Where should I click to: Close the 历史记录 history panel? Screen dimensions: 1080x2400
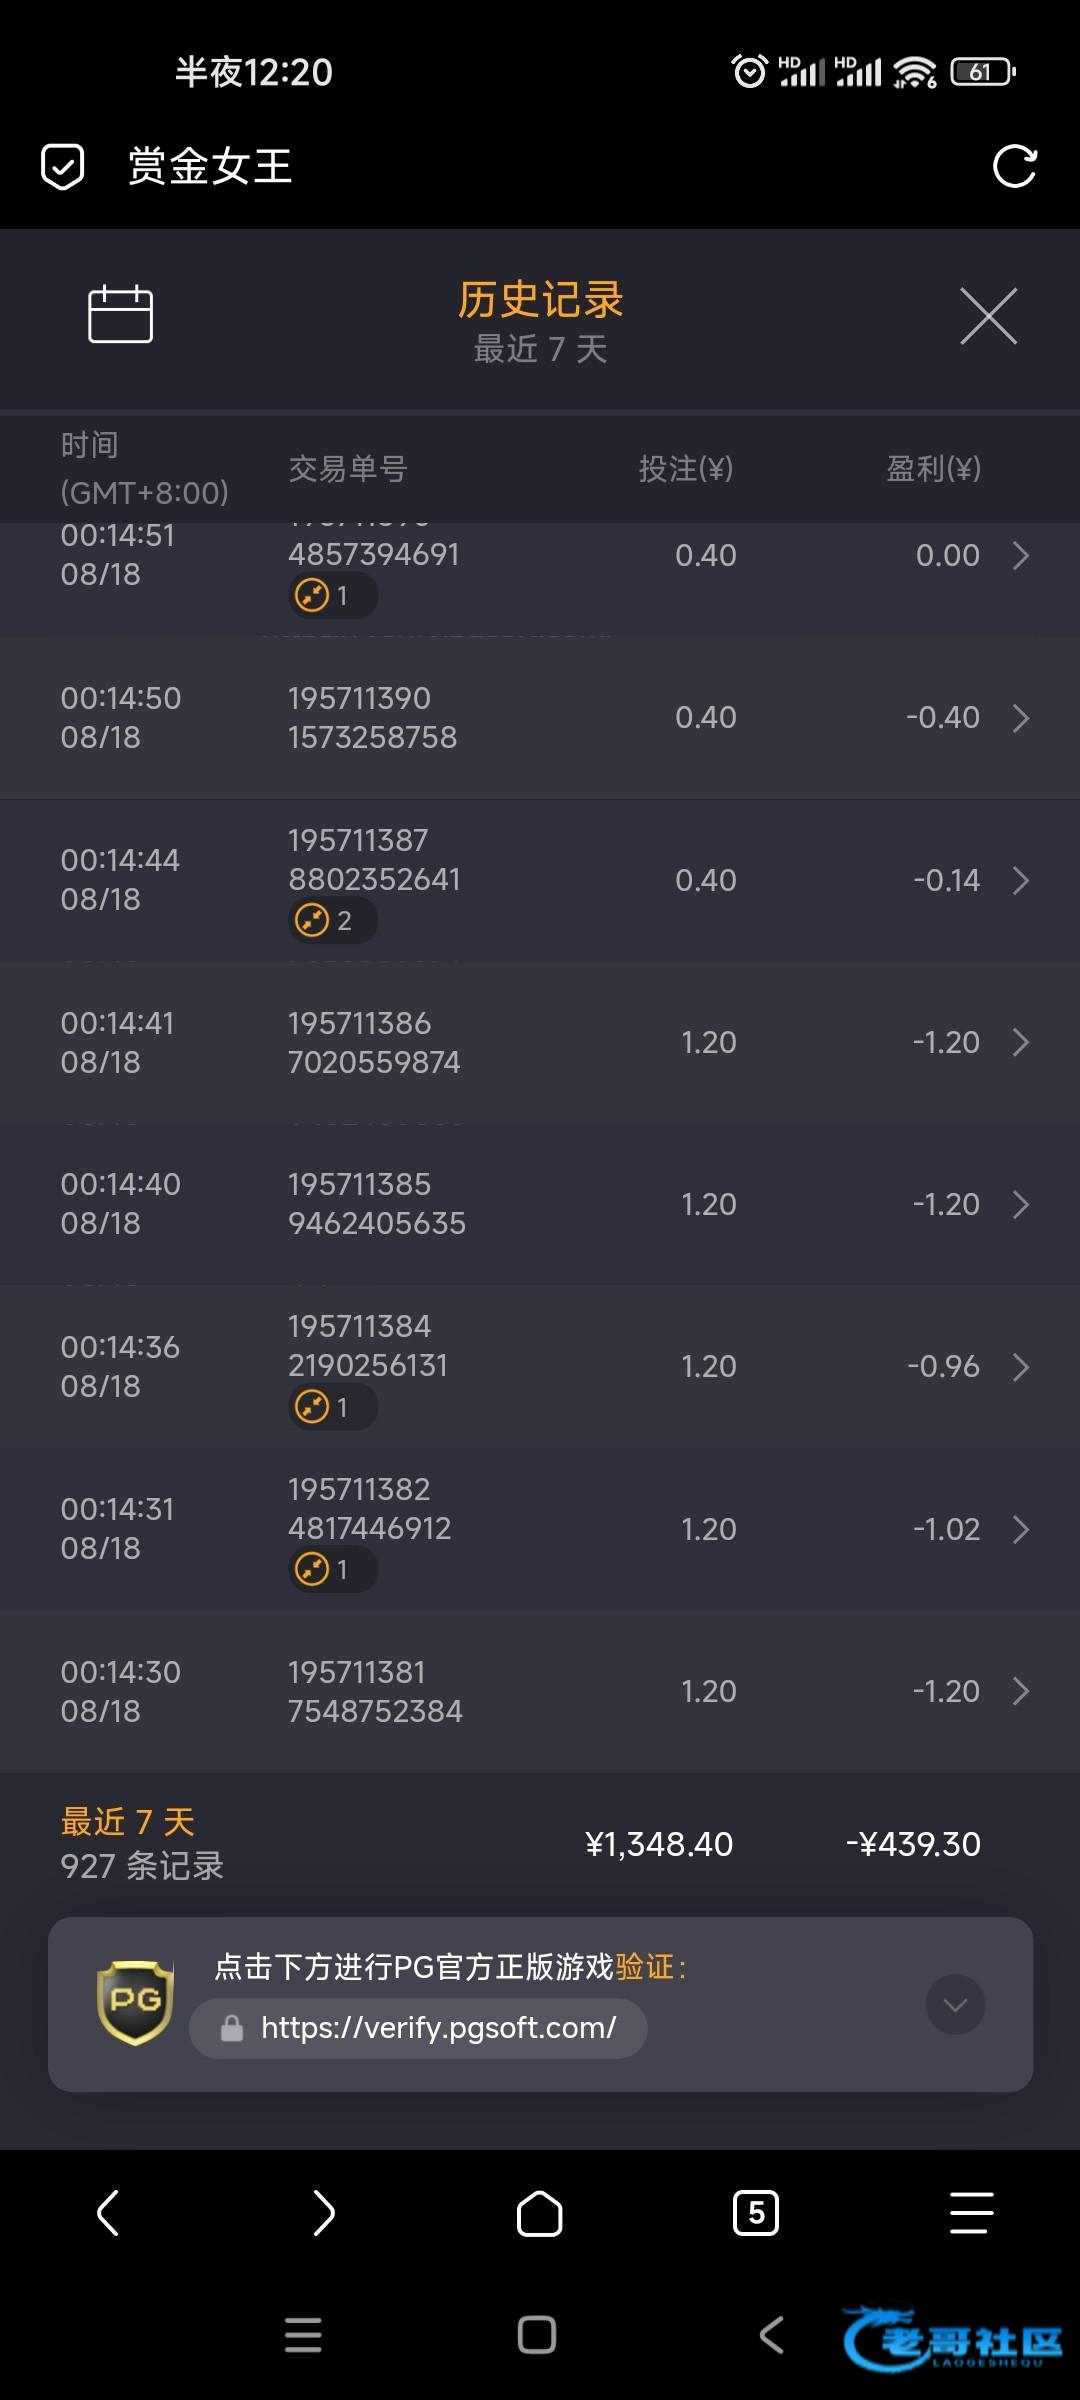point(988,316)
